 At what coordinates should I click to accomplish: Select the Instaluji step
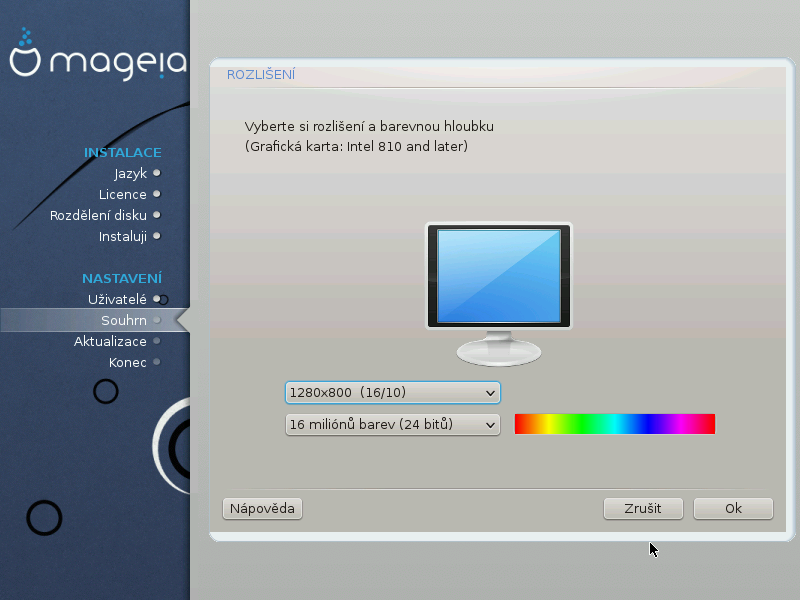(x=123, y=236)
